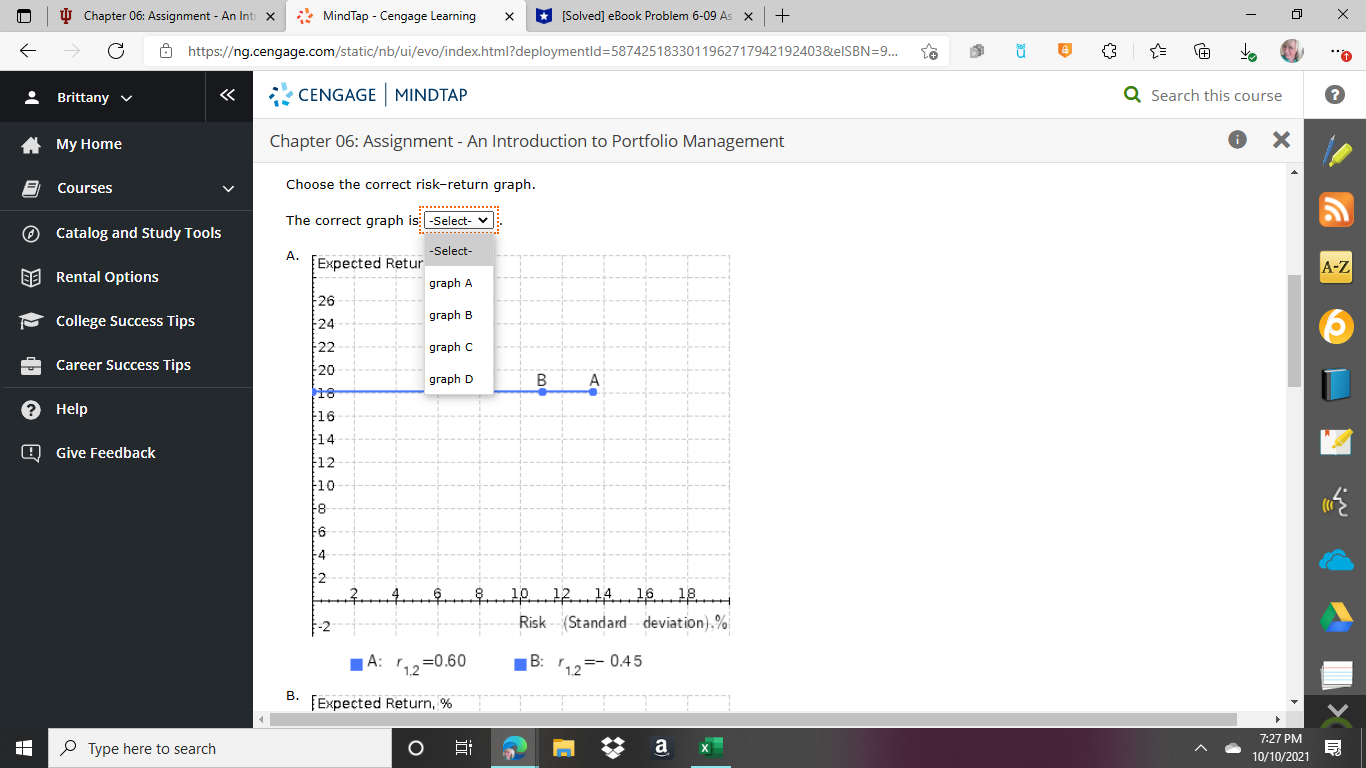Collapse the left navigation with the chevron
The image size is (1366, 768).
[x=228, y=96]
